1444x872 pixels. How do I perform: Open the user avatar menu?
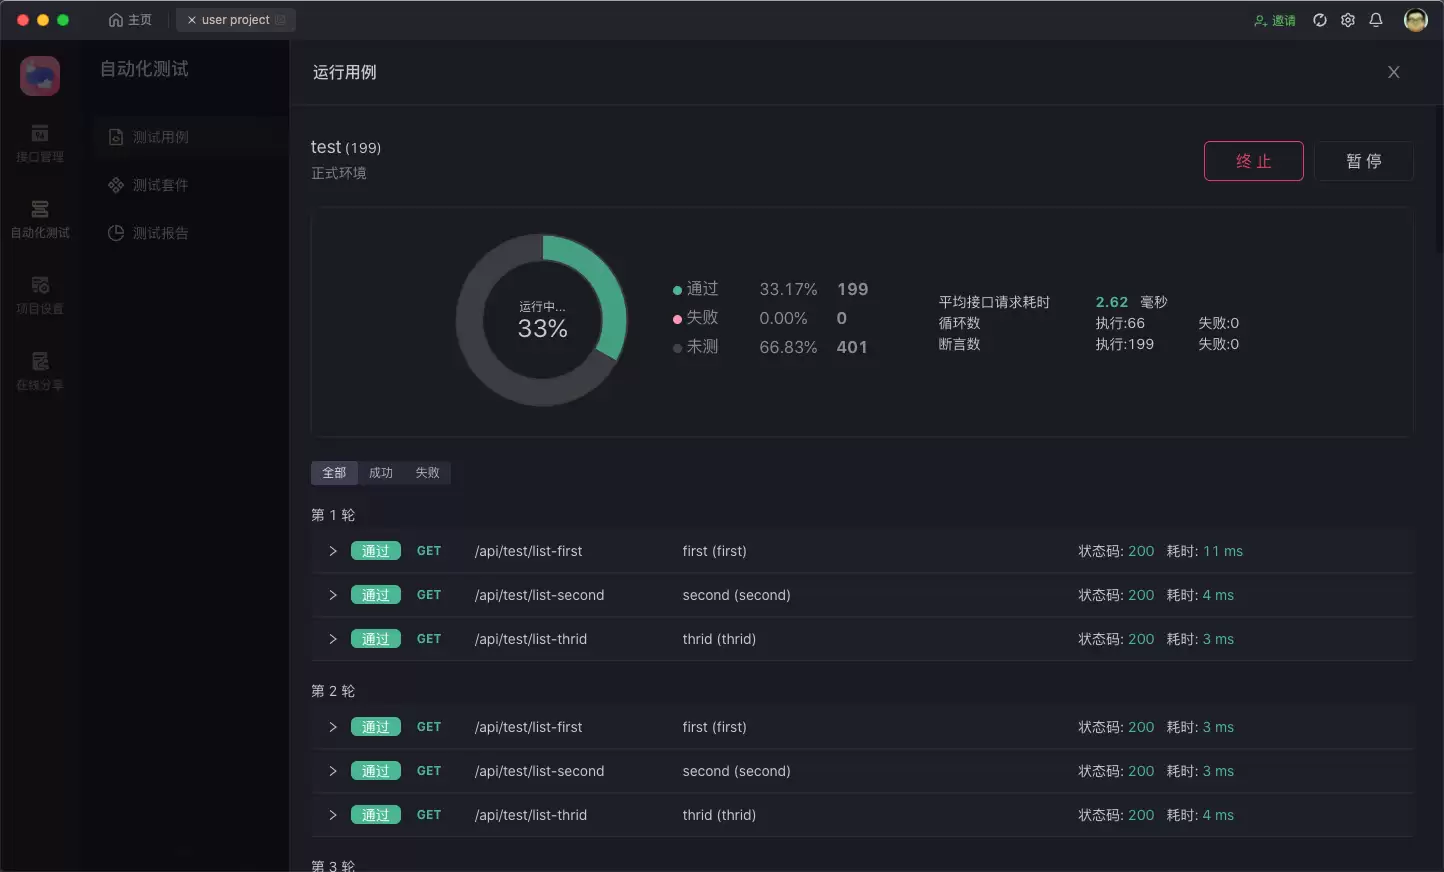coord(1416,20)
